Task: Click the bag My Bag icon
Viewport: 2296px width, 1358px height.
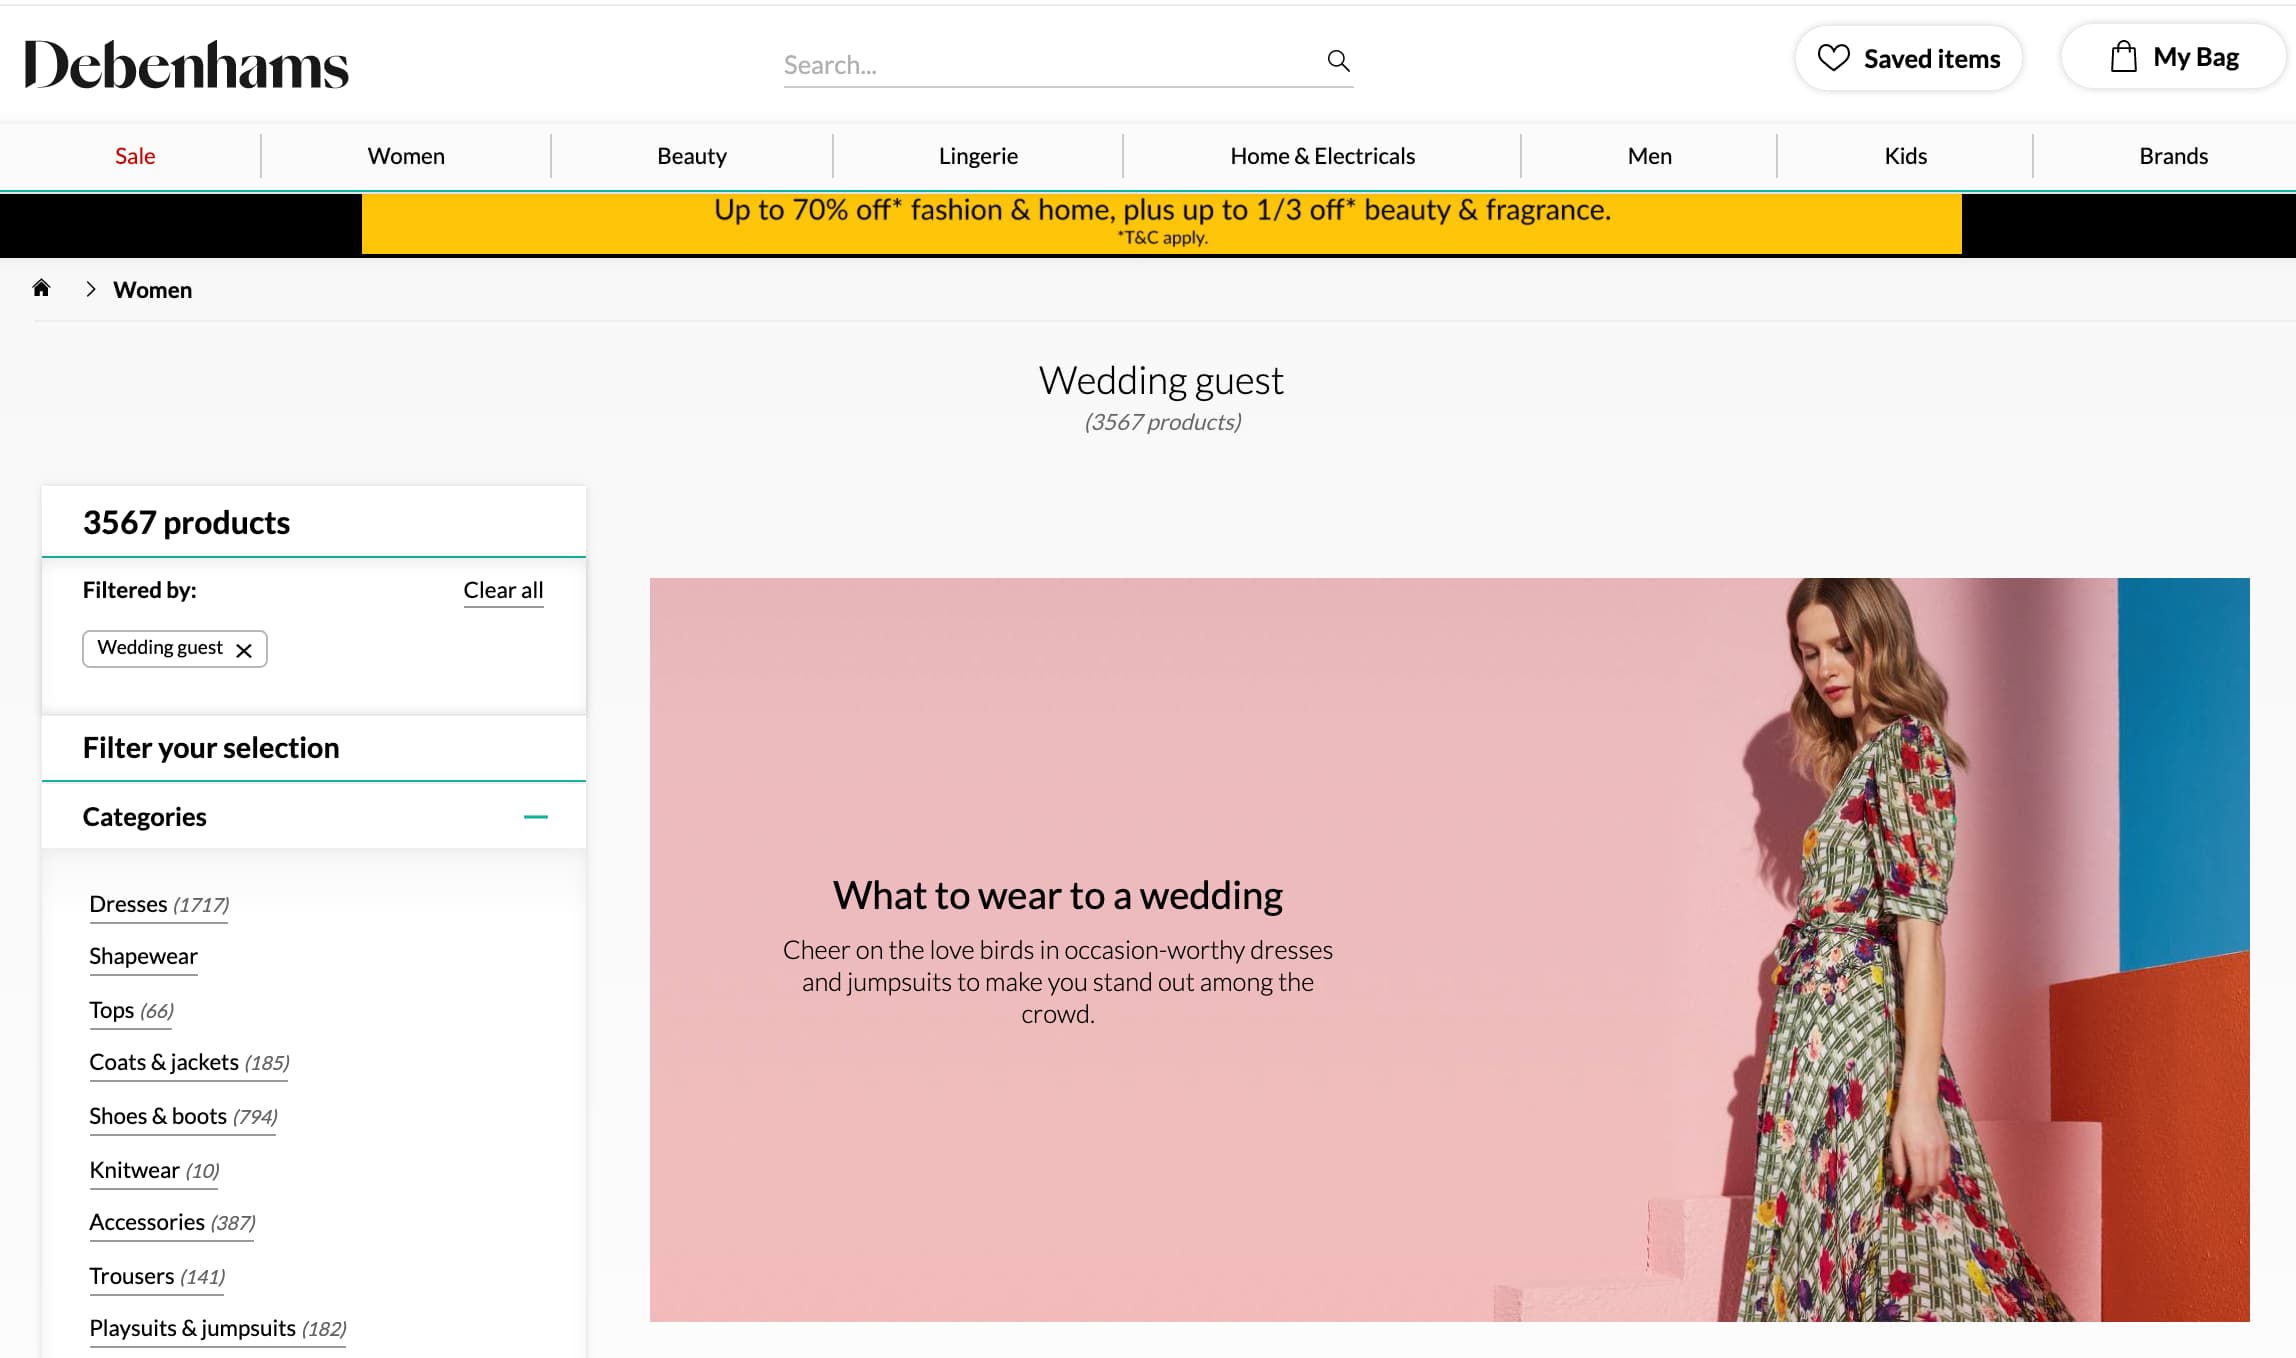Action: click(x=2123, y=57)
